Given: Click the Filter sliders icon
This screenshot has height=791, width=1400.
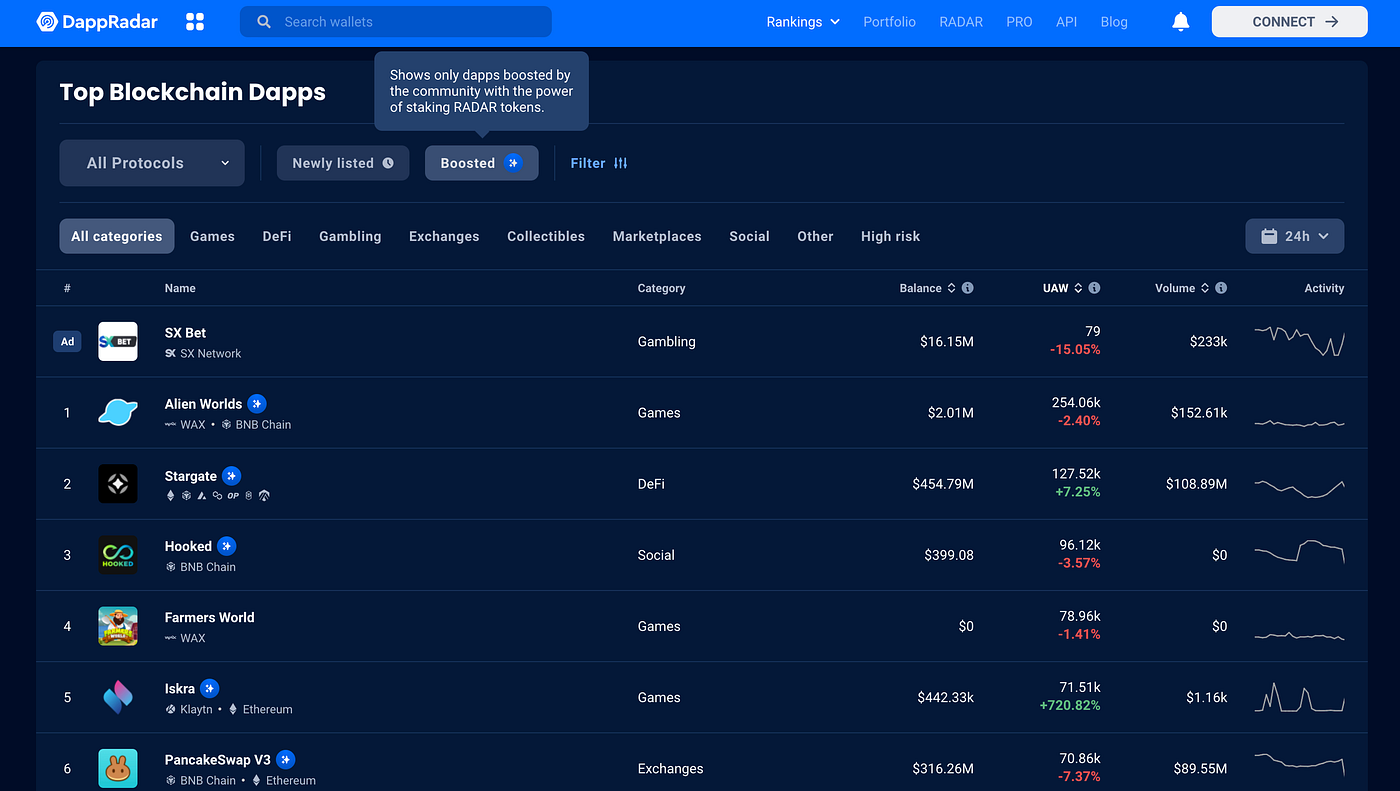Looking at the screenshot, I should [x=621, y=163].
